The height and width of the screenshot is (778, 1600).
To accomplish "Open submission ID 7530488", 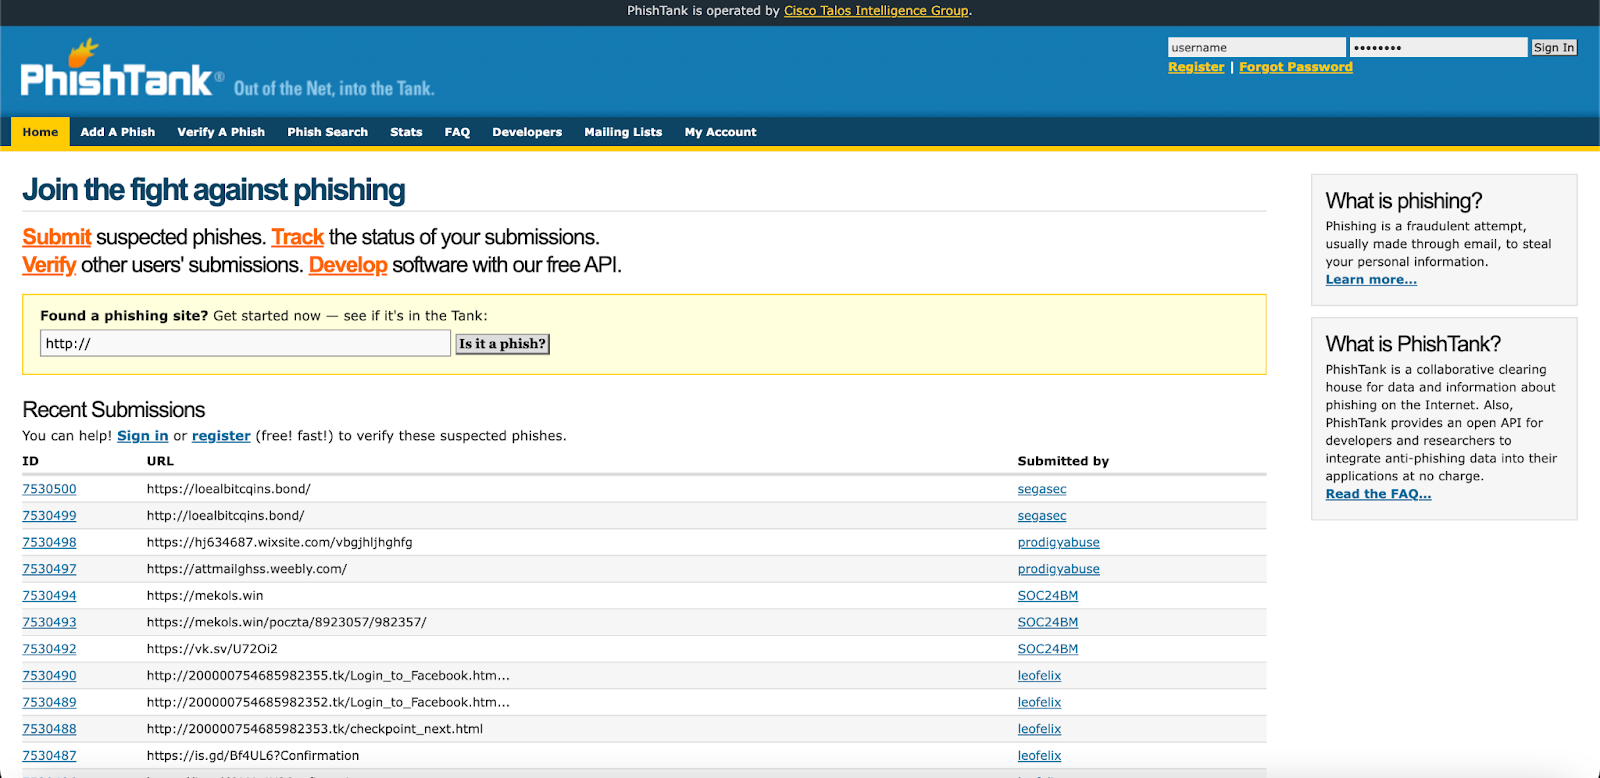I will (49, 729).
